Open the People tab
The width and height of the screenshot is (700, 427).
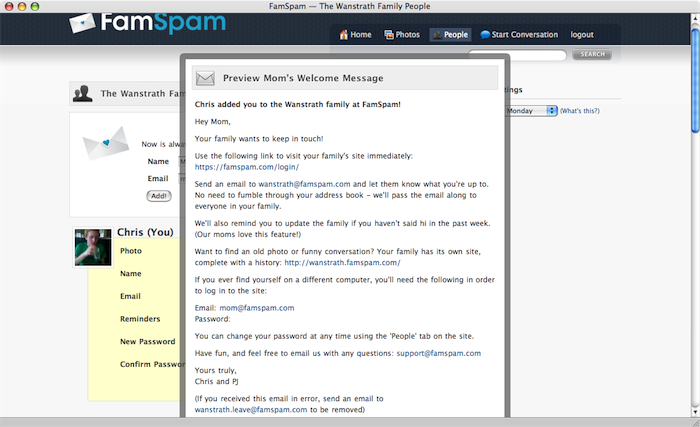pos(450,35)
